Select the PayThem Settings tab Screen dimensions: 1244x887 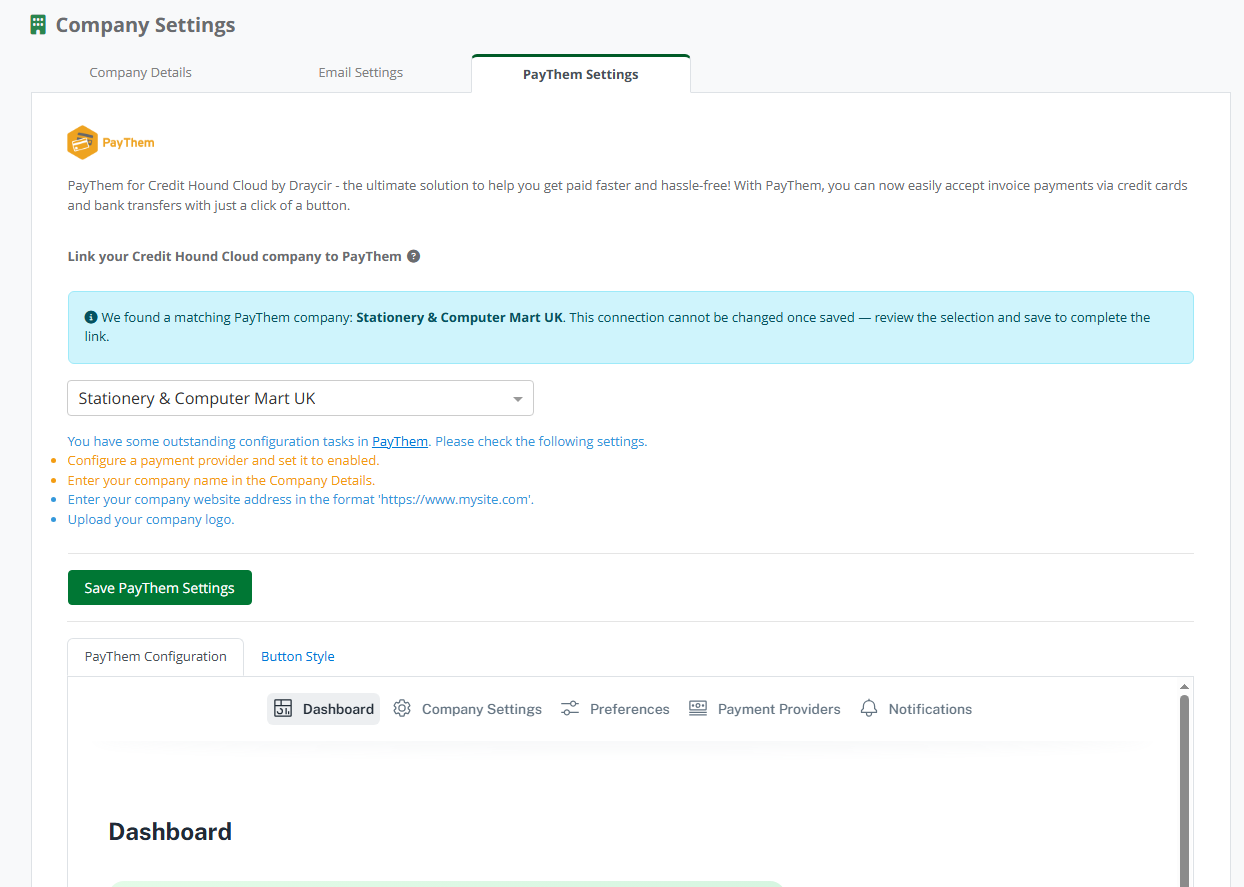(x=581, y=74)
